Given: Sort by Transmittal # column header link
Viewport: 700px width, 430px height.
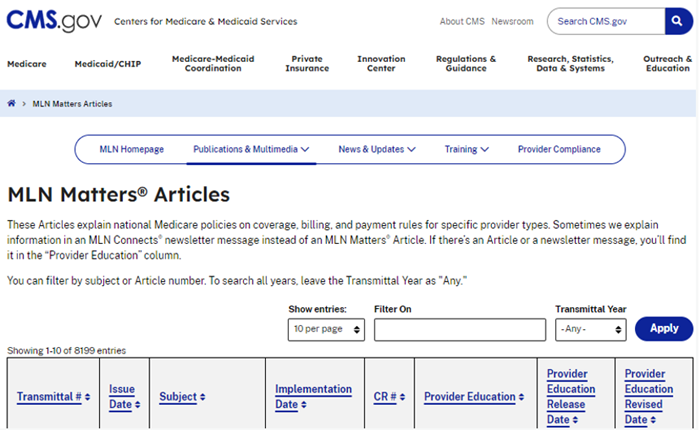Looking at the screenshot, I should 49,397.
